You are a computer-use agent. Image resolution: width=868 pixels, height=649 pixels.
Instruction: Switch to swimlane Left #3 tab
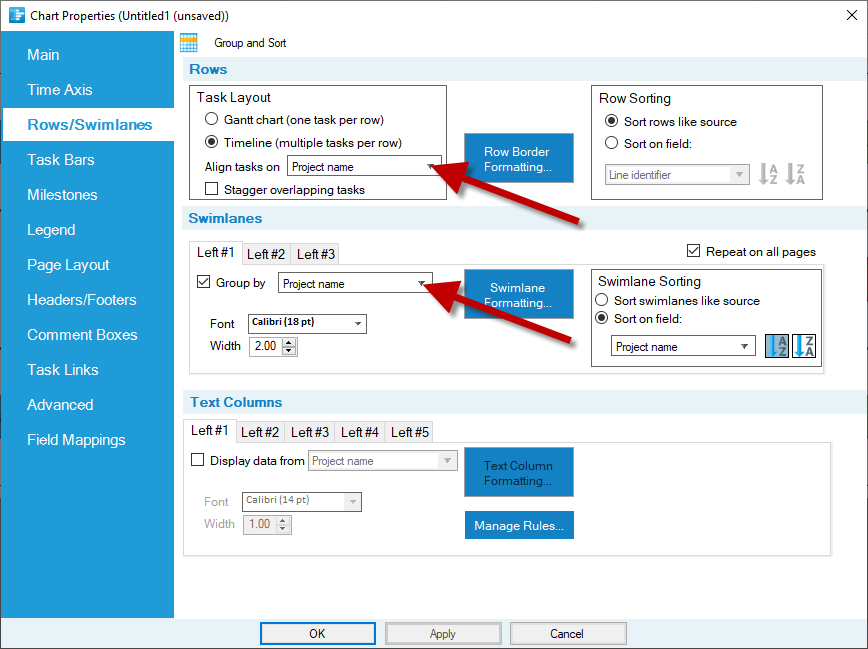[x=316, y=254]
